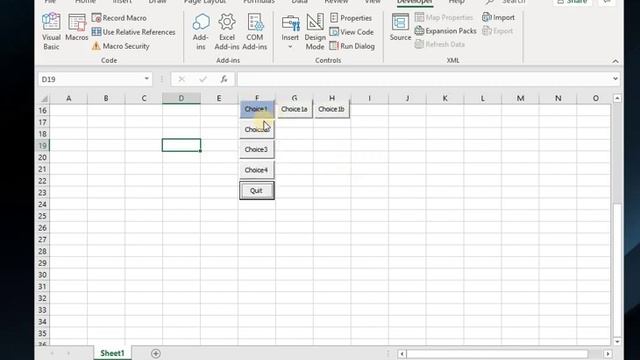Open Expansion Packs
Viewport: 640px width, 360px height.
click(x=445, y=31)
